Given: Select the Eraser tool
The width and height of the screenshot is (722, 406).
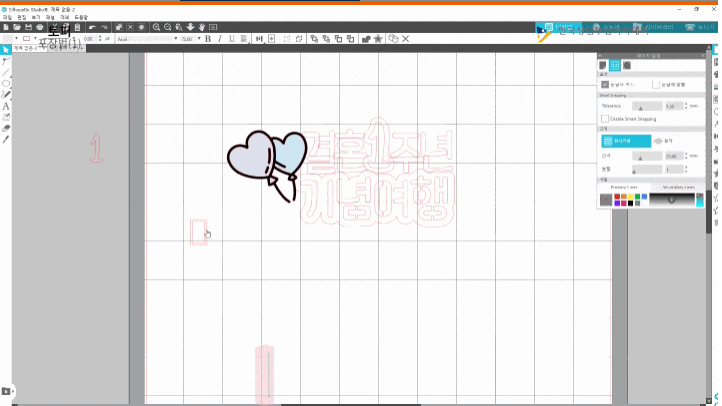Looking at the screenshot, I should (x=6, y=128).
